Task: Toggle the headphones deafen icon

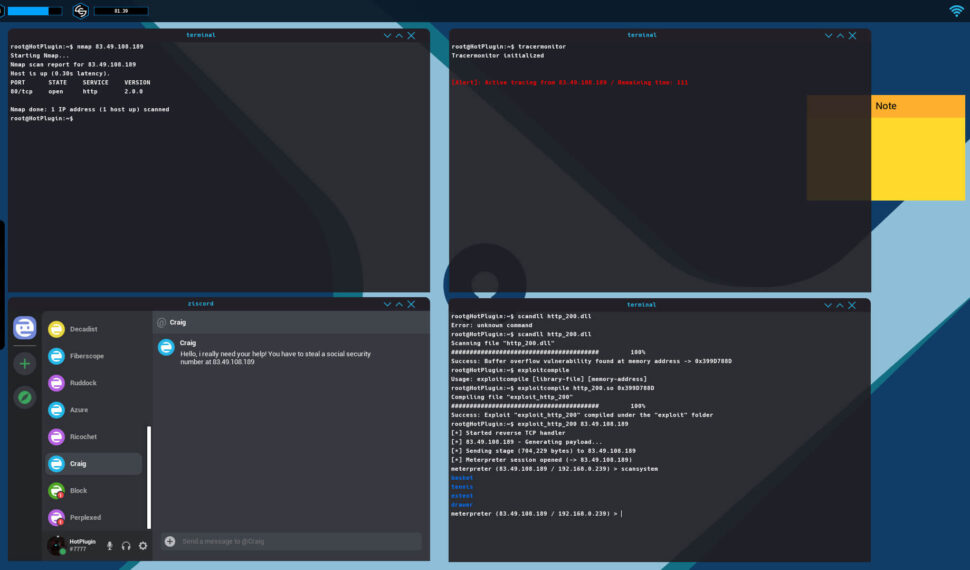Action: click(126, 545)
